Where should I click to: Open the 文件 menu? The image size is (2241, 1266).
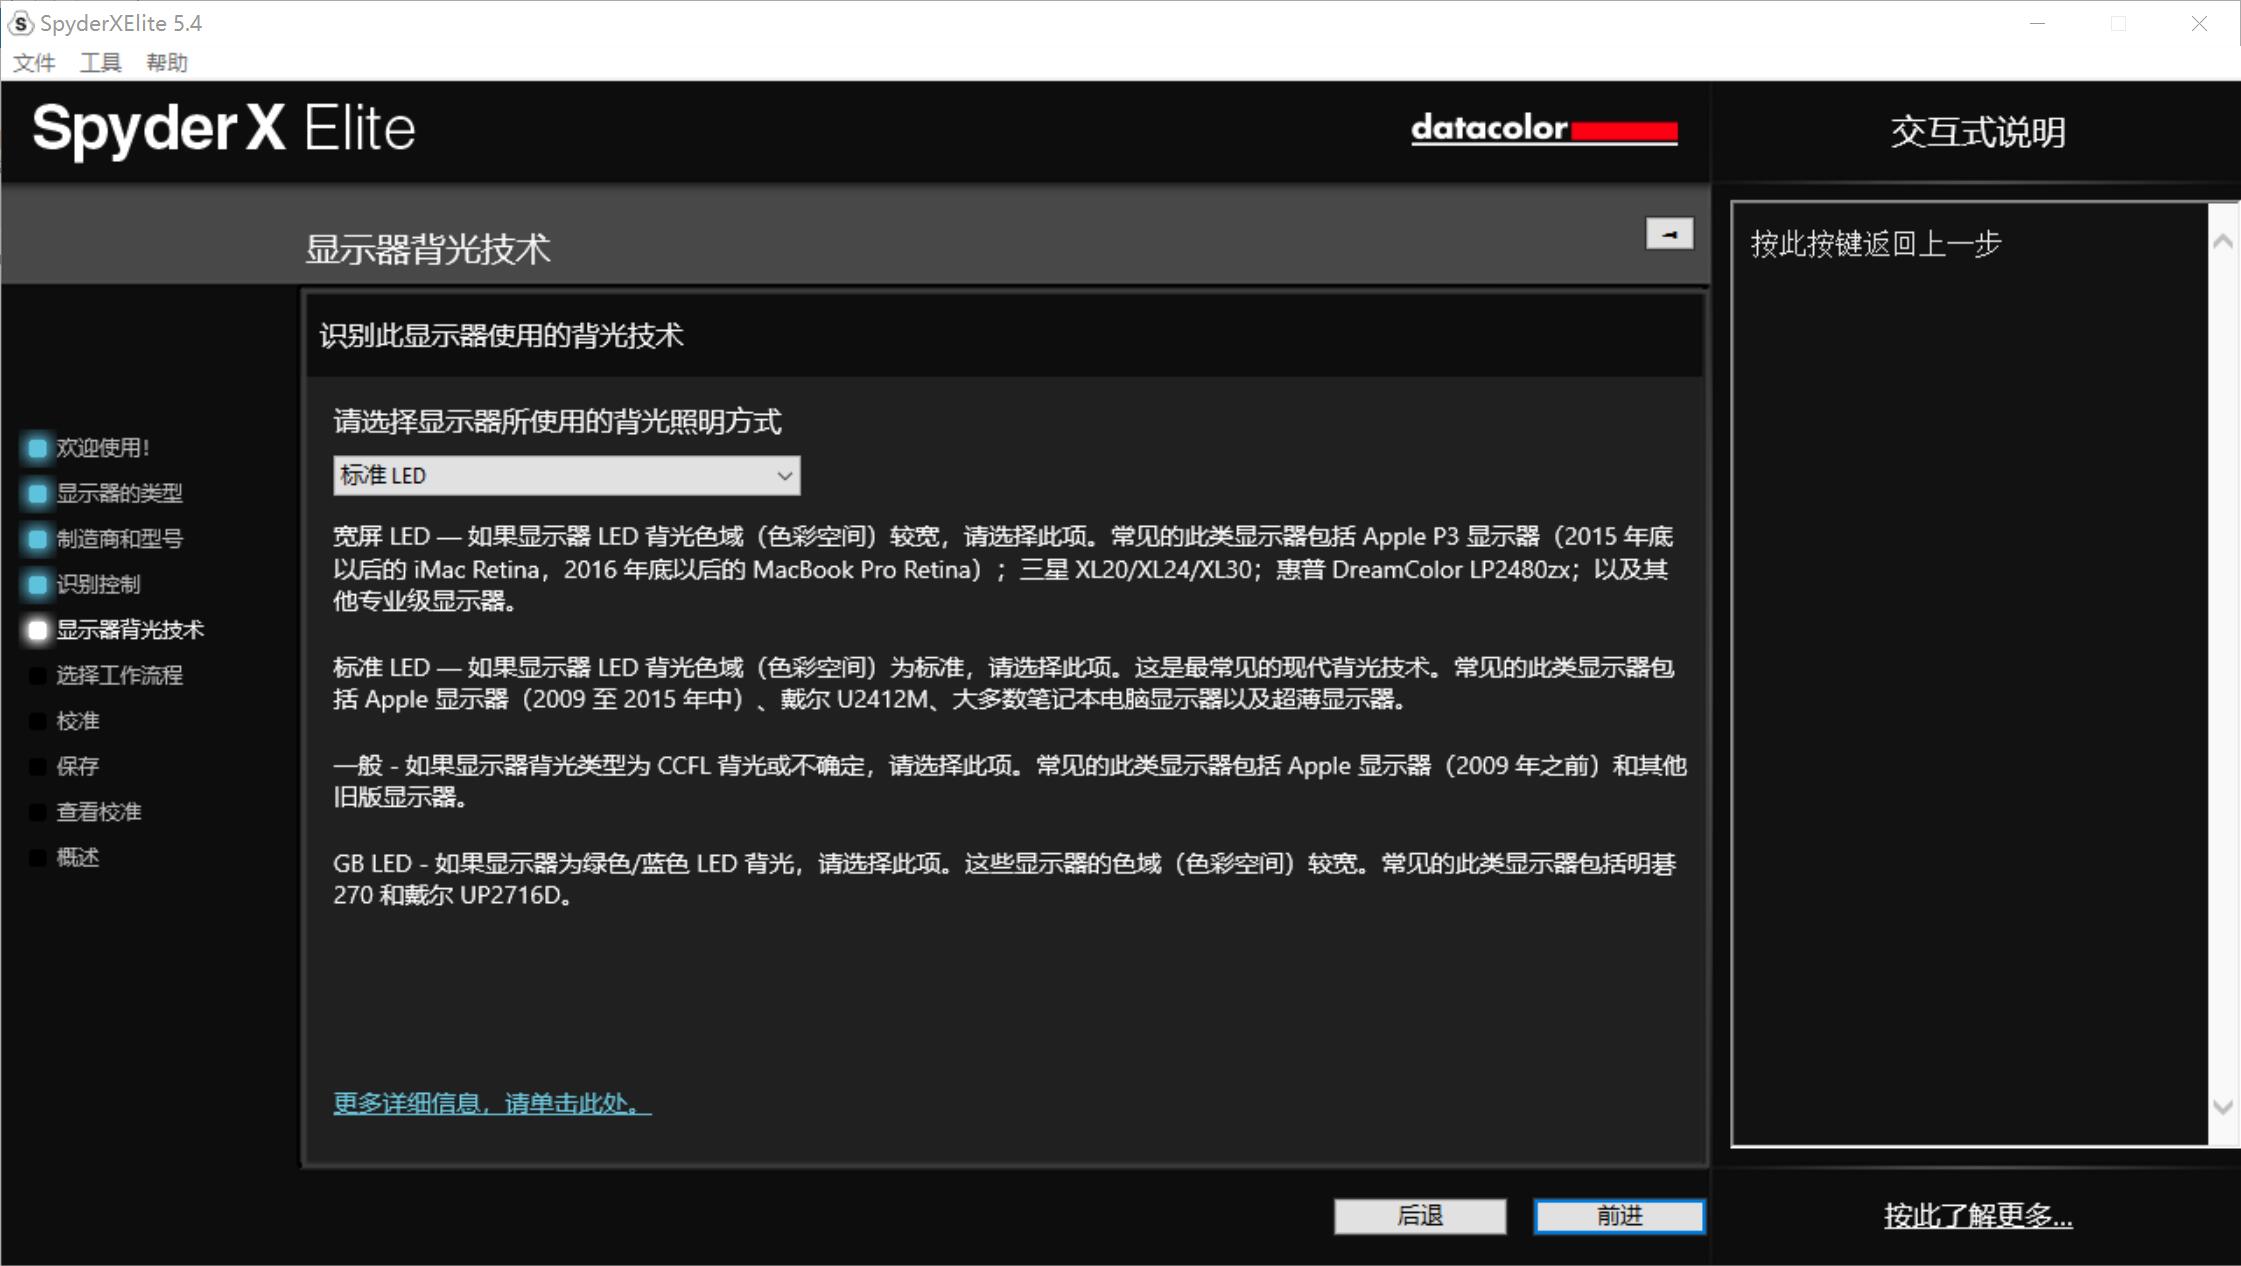coord(34,63)
